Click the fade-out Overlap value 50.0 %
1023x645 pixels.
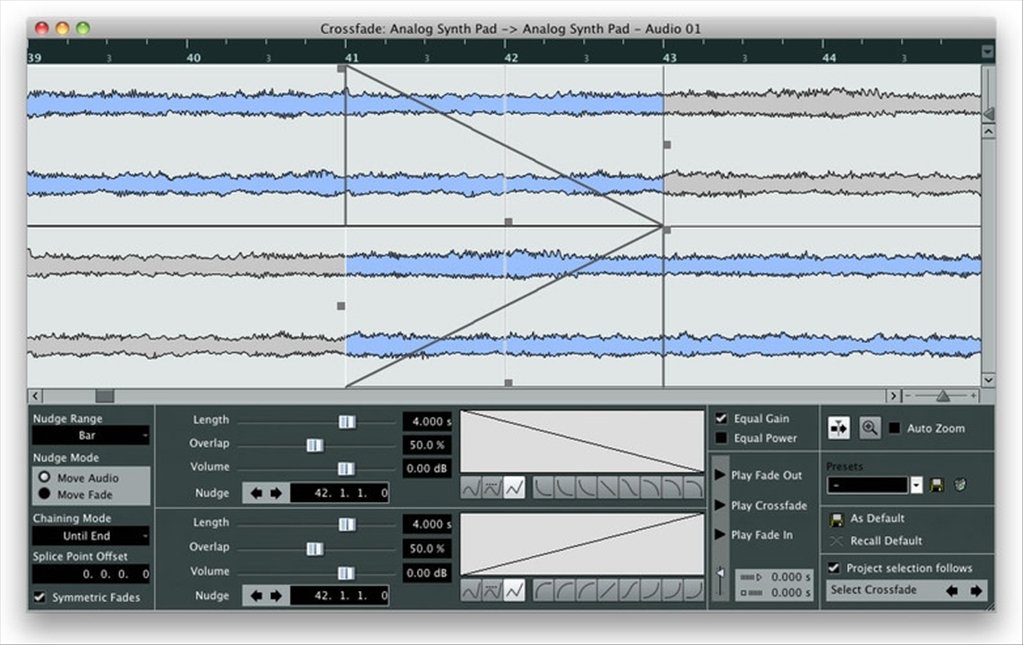click(427, 445)
